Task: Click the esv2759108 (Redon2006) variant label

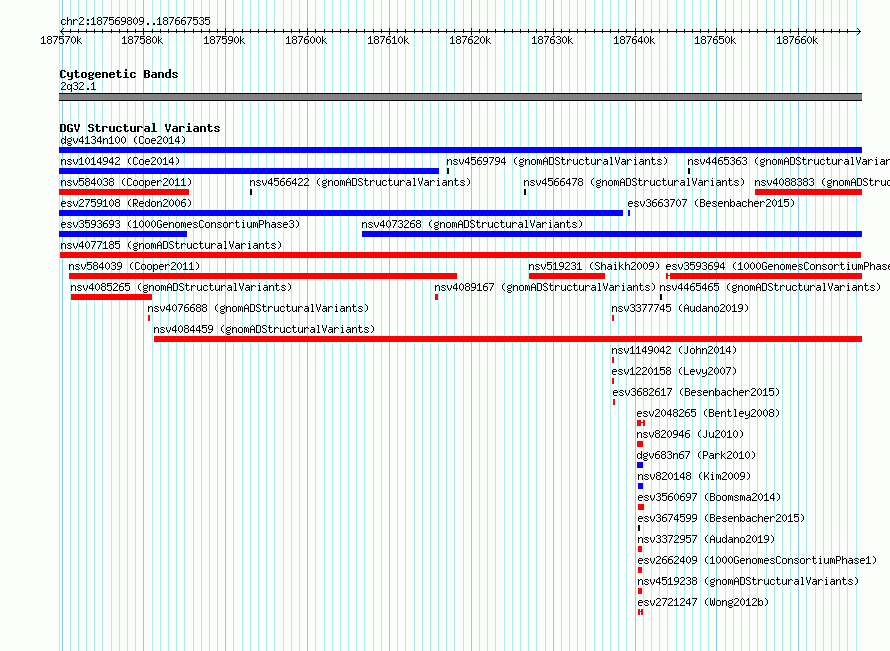Action: [x=126, y=203]
